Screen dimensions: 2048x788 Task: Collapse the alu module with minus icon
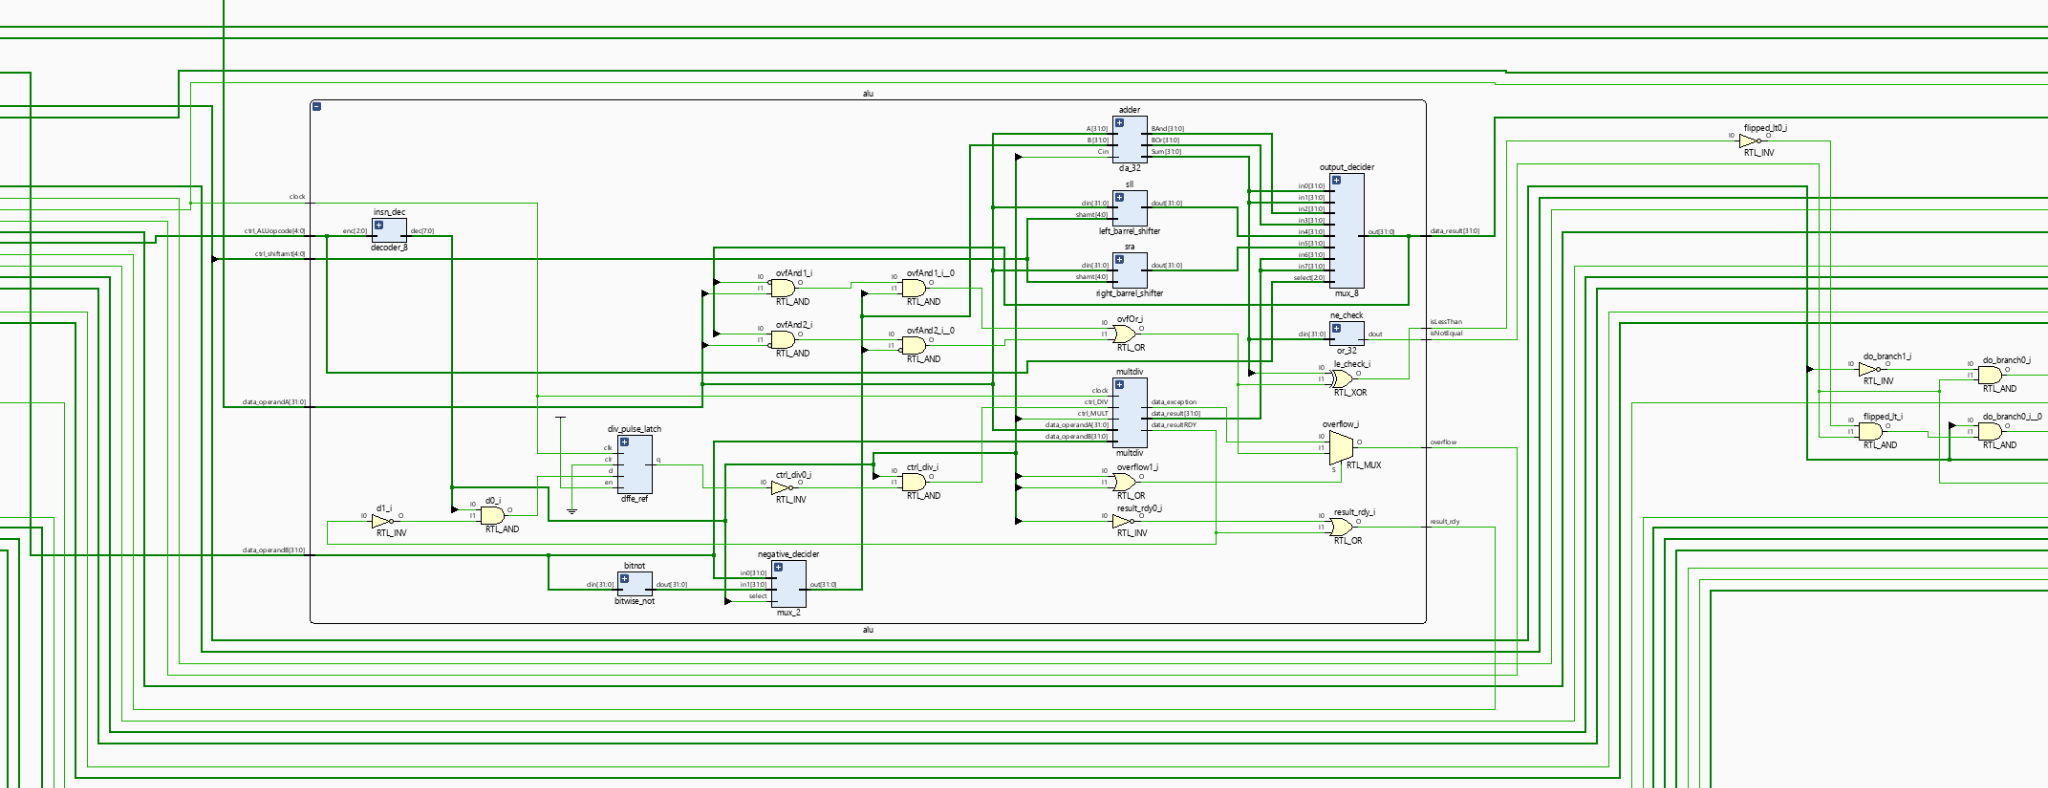317,106
